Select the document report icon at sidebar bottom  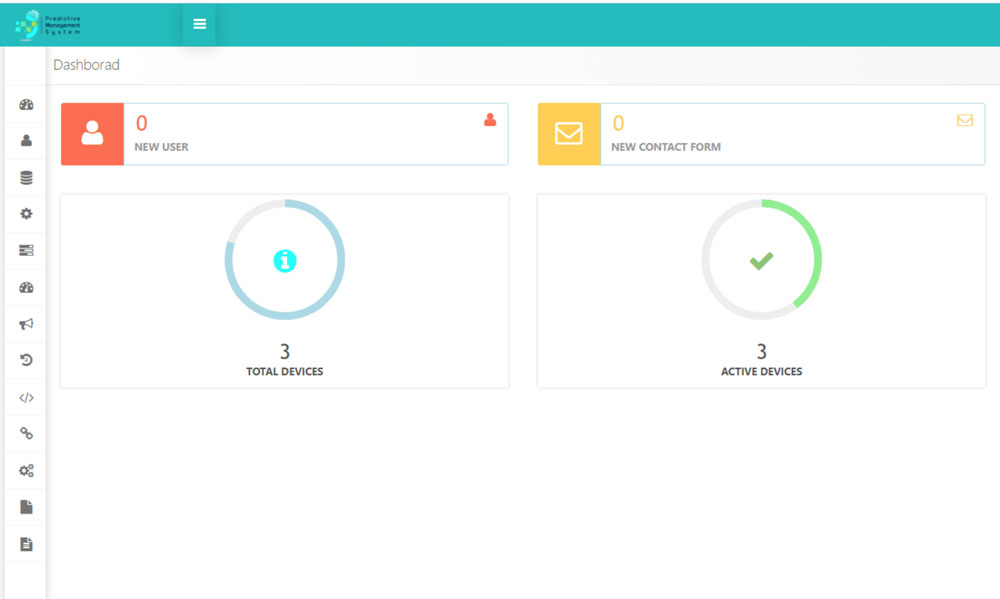pyautogui.click(x=25, y=543)
